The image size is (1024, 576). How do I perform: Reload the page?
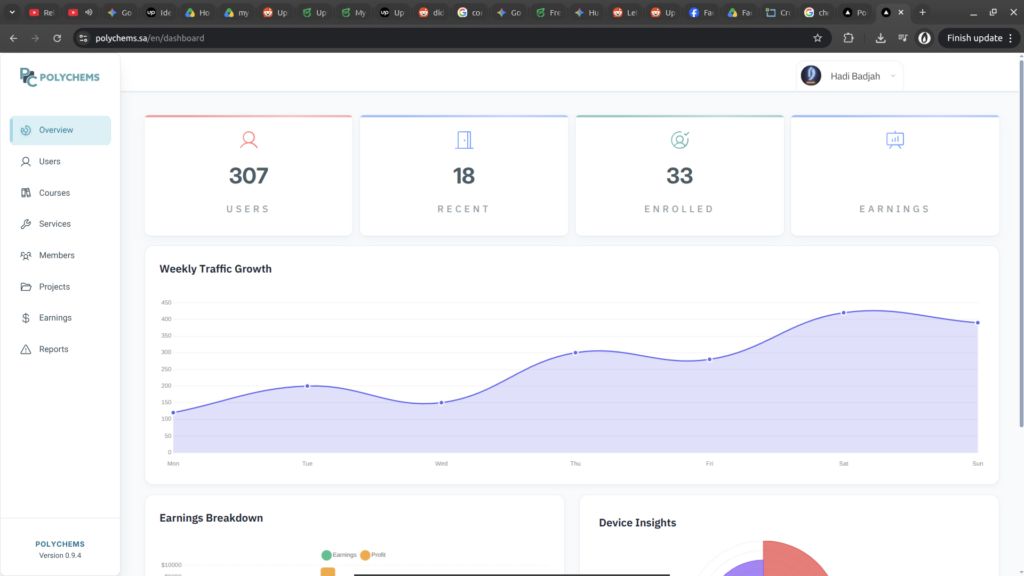click(x=57, y=38)
